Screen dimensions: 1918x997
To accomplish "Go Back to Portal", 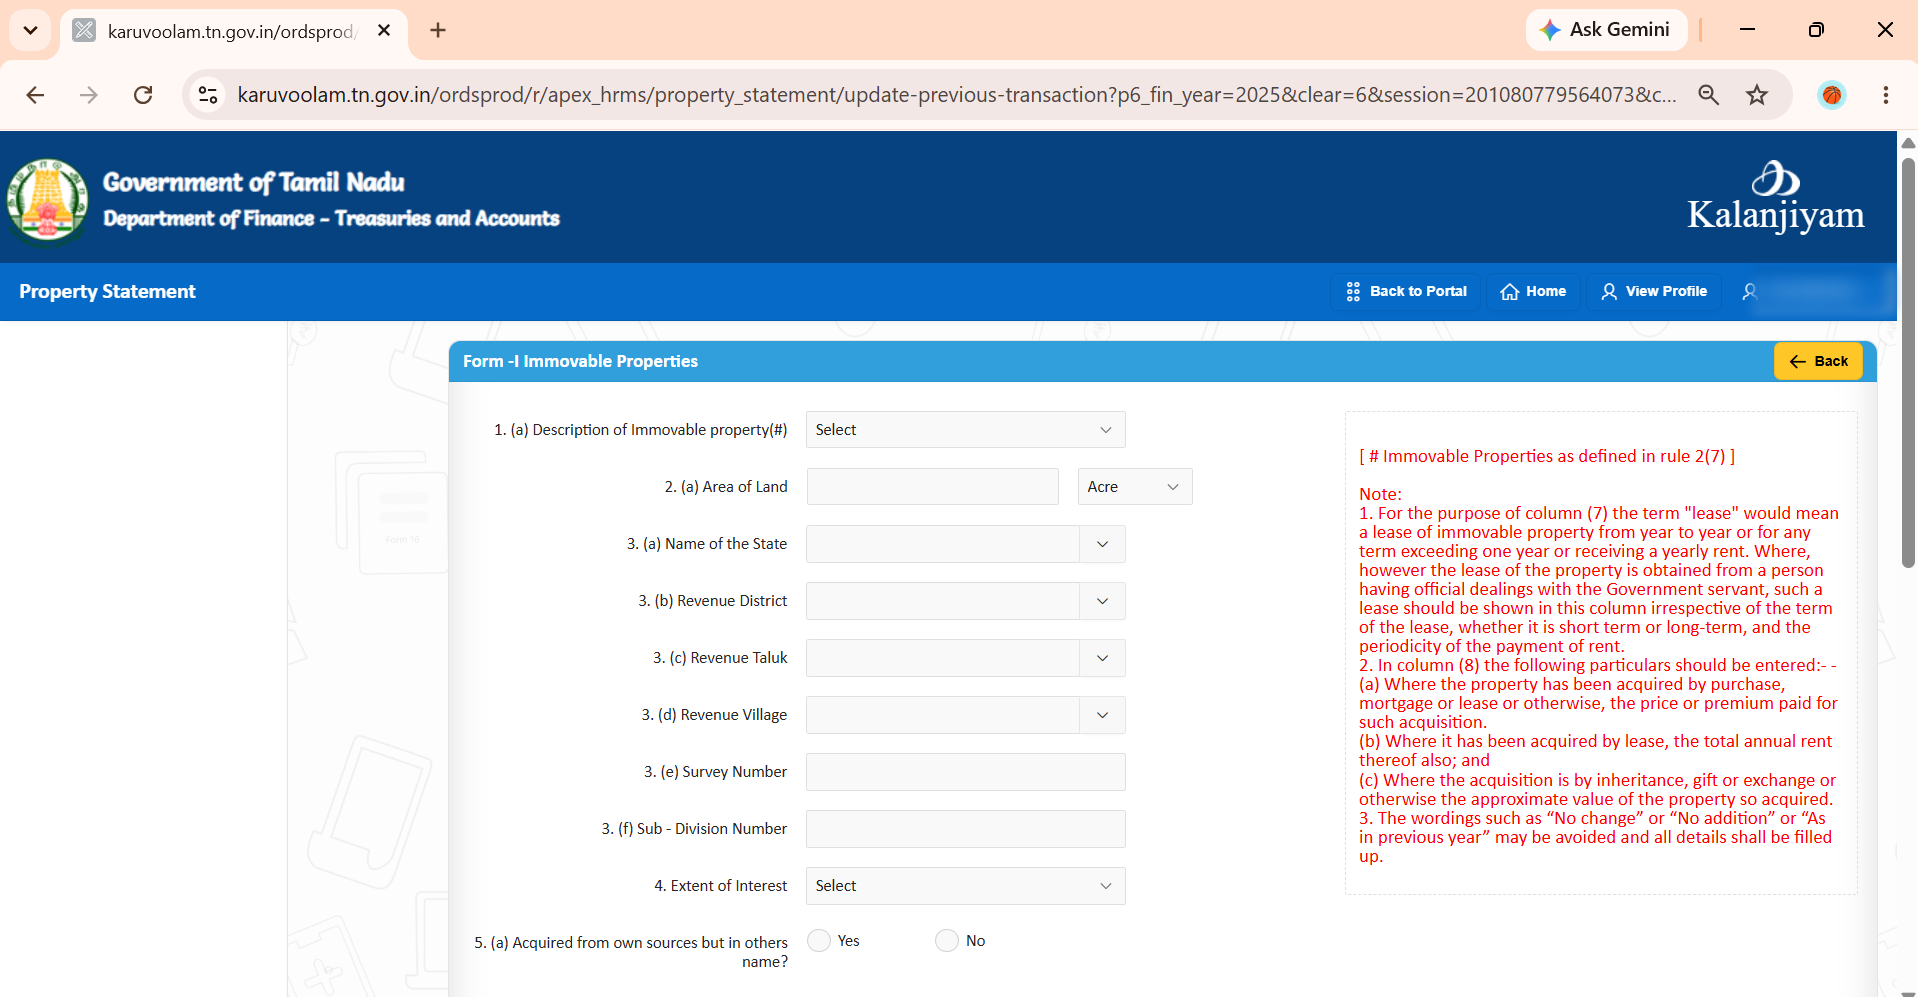I will [x=1406, y=292].
